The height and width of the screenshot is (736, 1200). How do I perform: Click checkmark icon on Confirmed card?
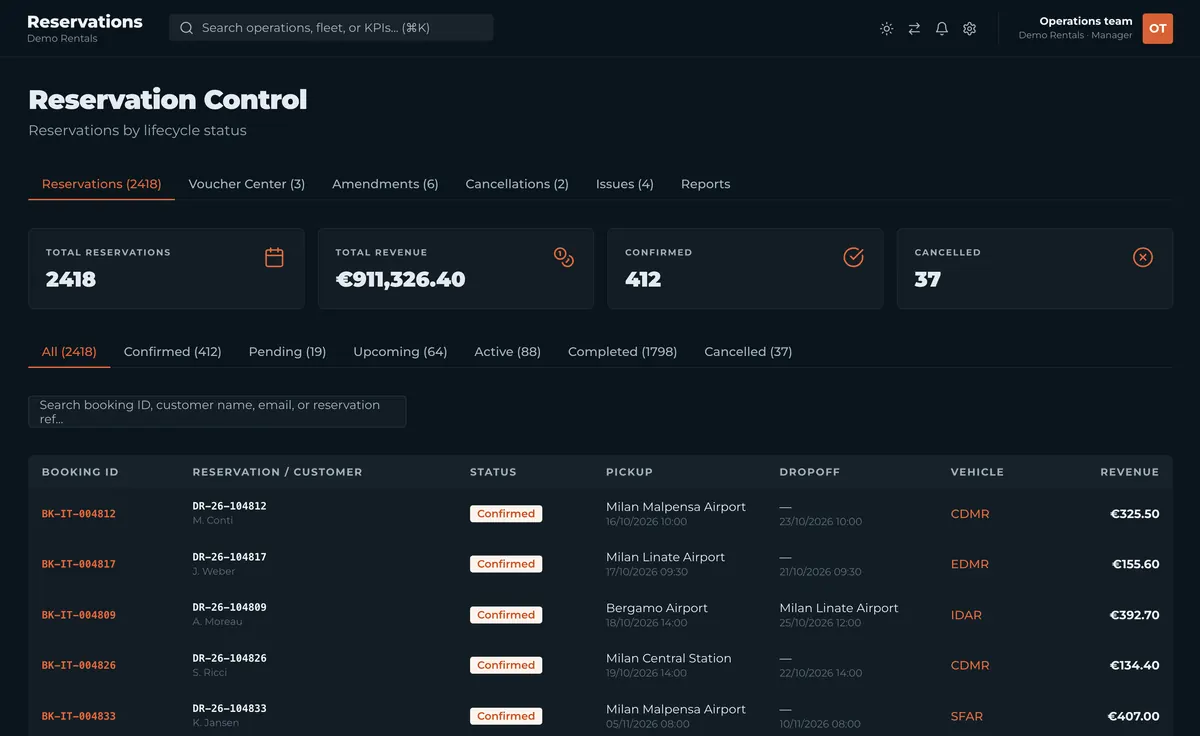(x=853, y=257)
